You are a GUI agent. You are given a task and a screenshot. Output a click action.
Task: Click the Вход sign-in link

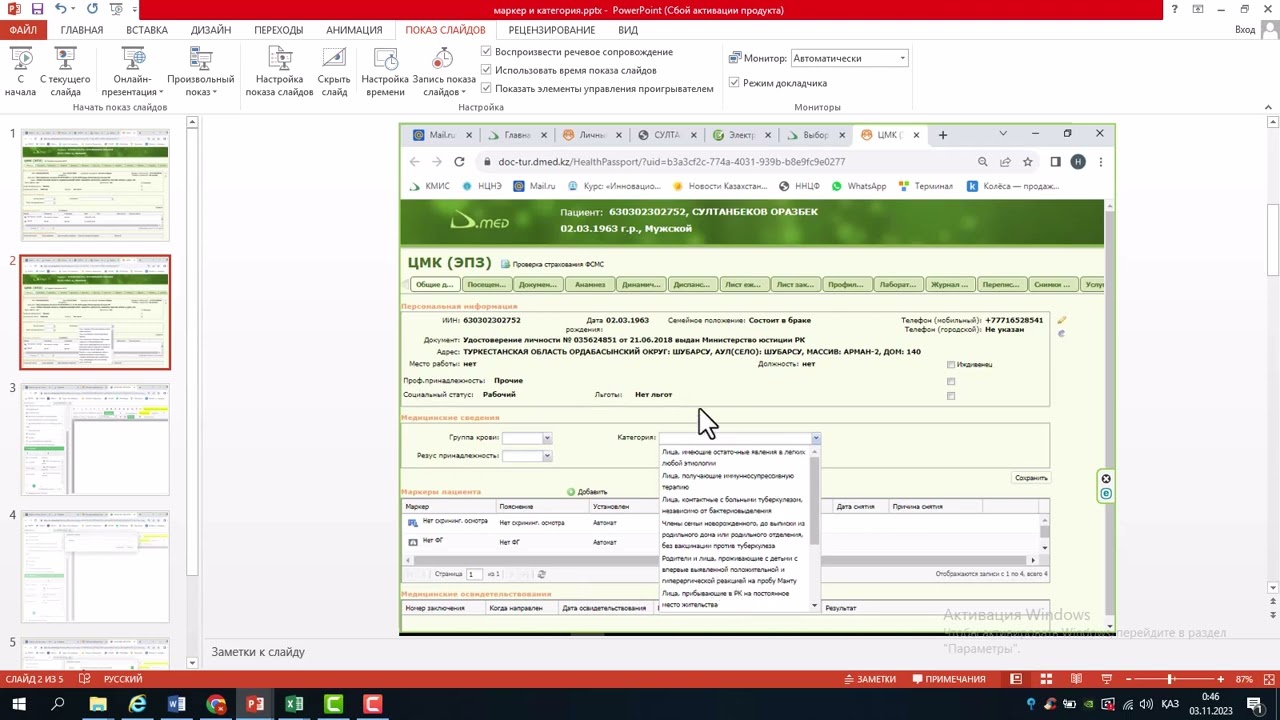tap(1244, 30)
